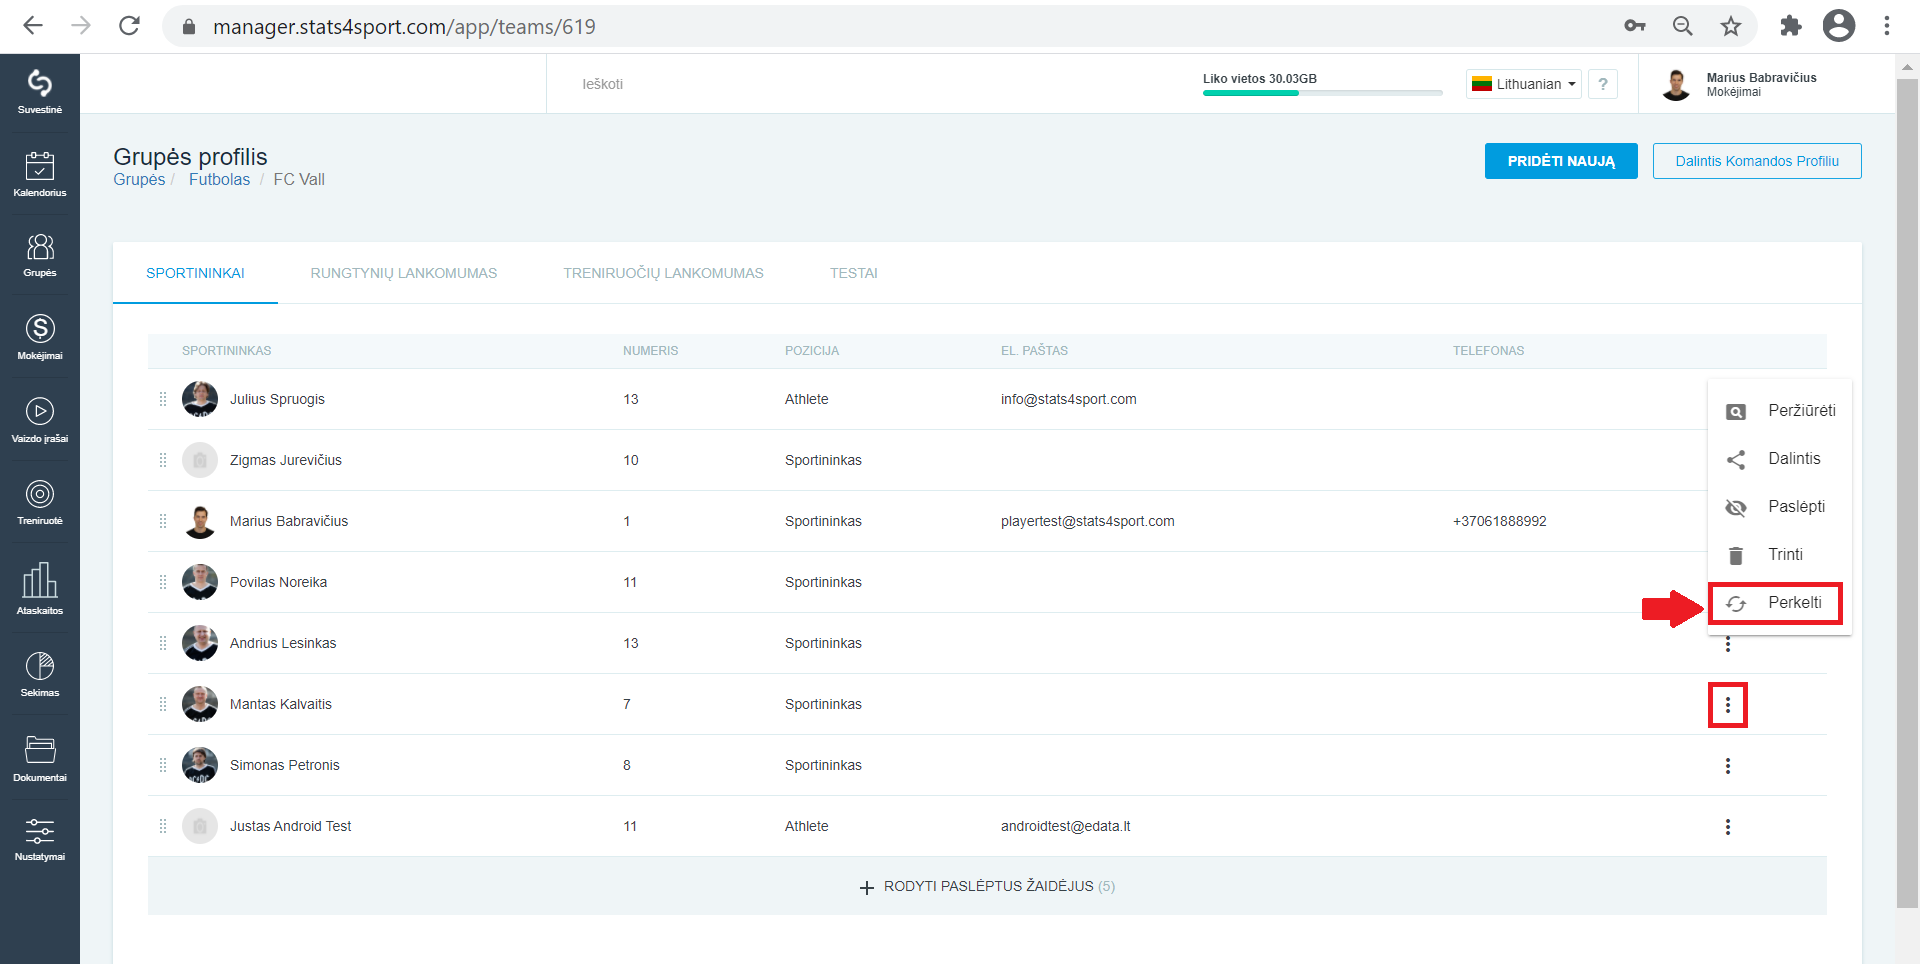Open Dokumentai folder icon
1920x964 pixels.
tap(40, 758)
